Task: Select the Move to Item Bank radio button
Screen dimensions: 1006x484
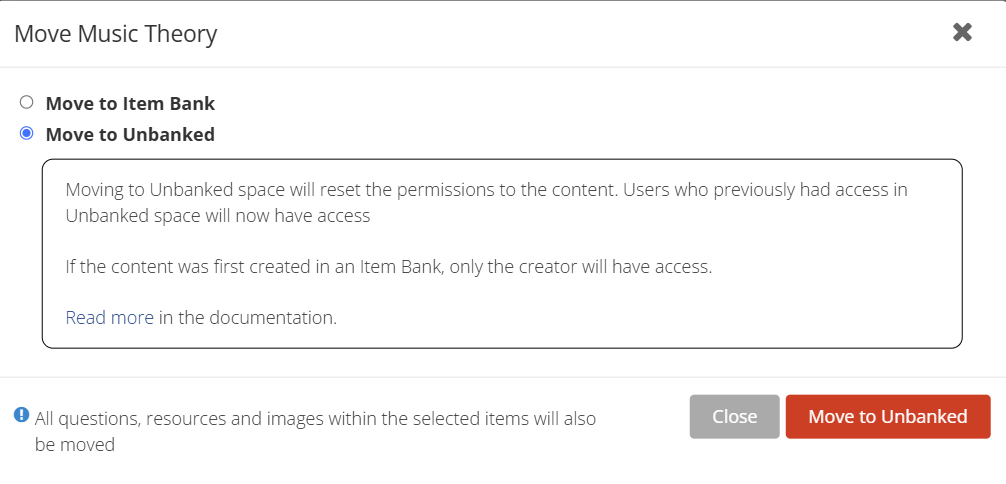Action: (x=26, y=102)
